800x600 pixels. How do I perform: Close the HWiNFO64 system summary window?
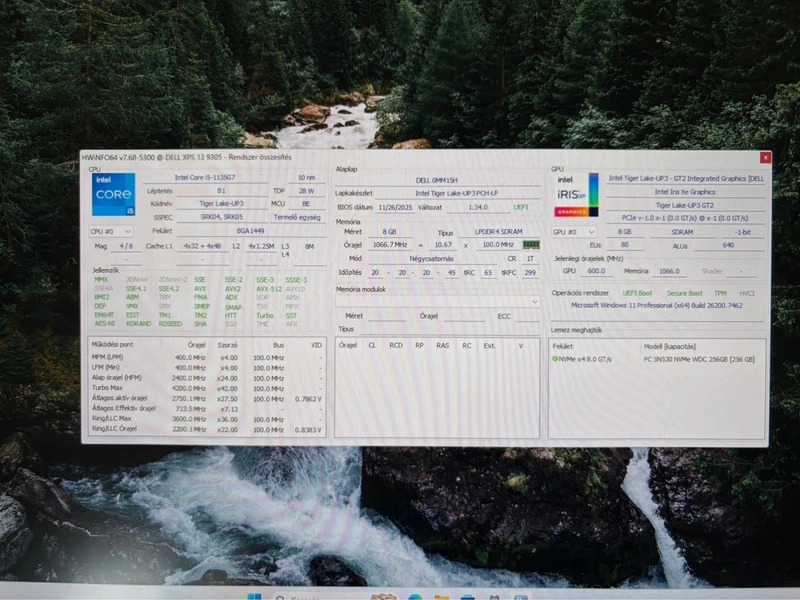click(x=765, y=158)
